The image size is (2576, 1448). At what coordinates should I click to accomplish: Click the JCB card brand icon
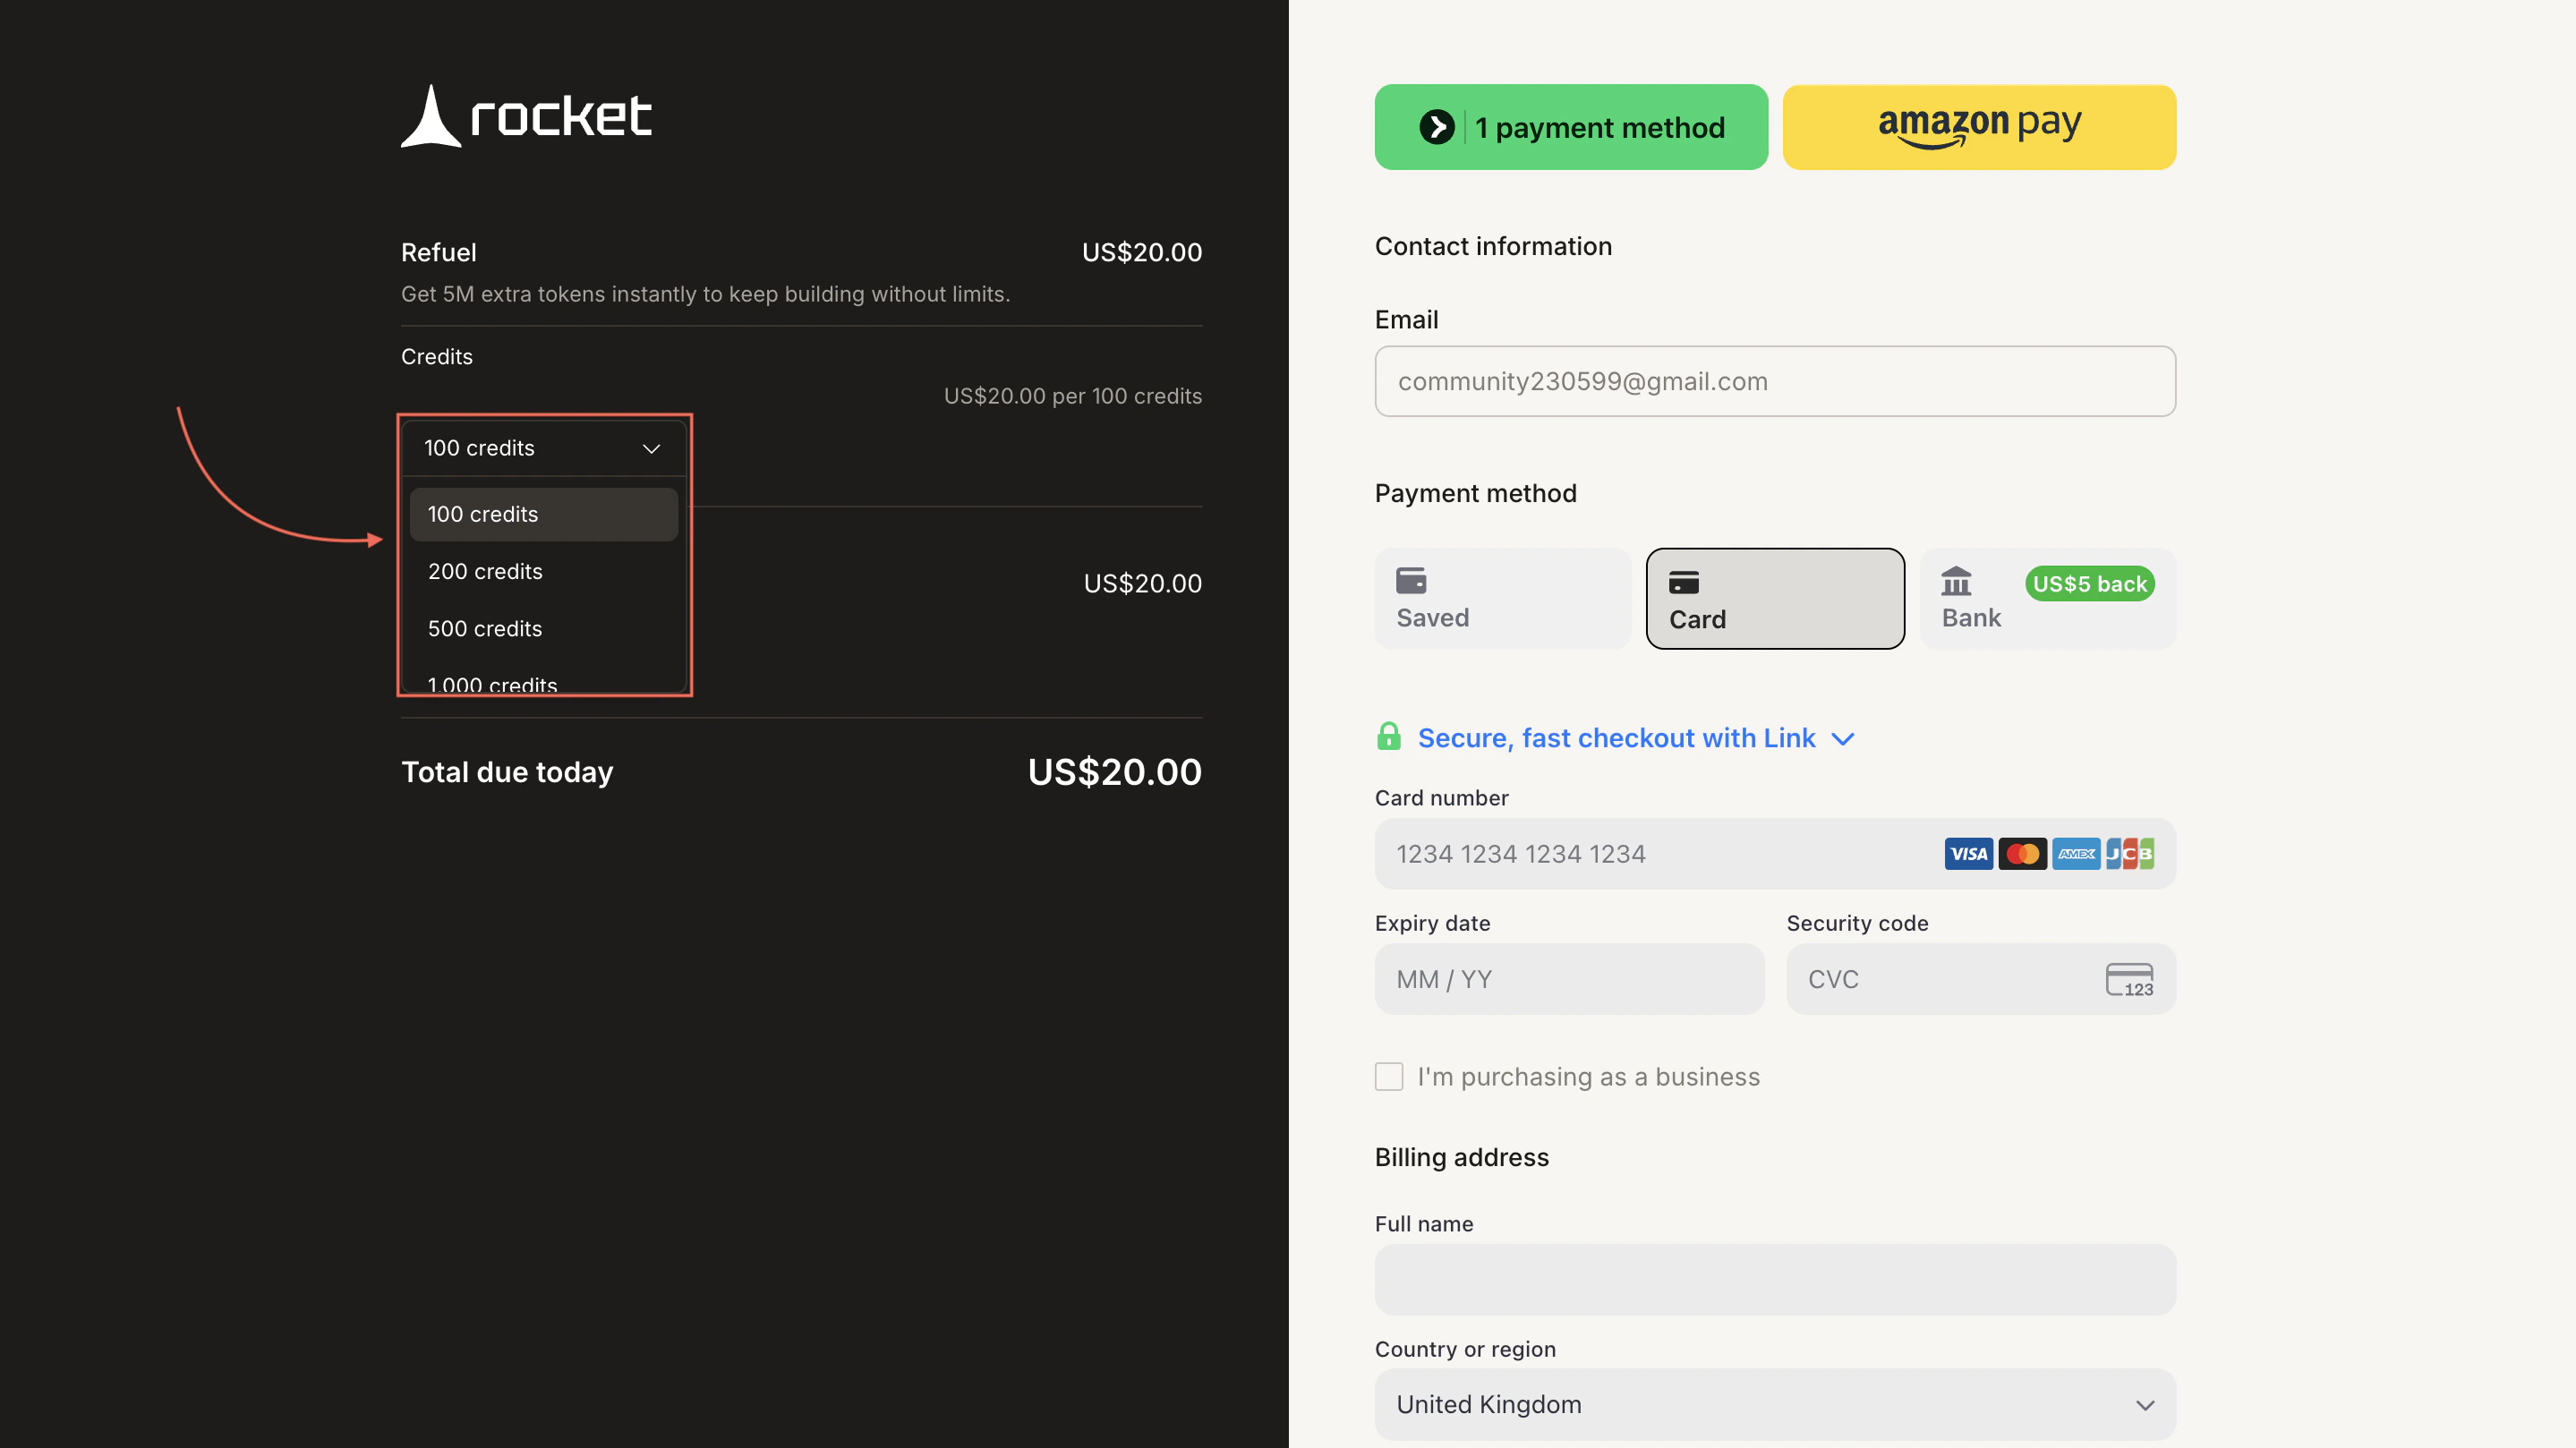coord(2130,853)
